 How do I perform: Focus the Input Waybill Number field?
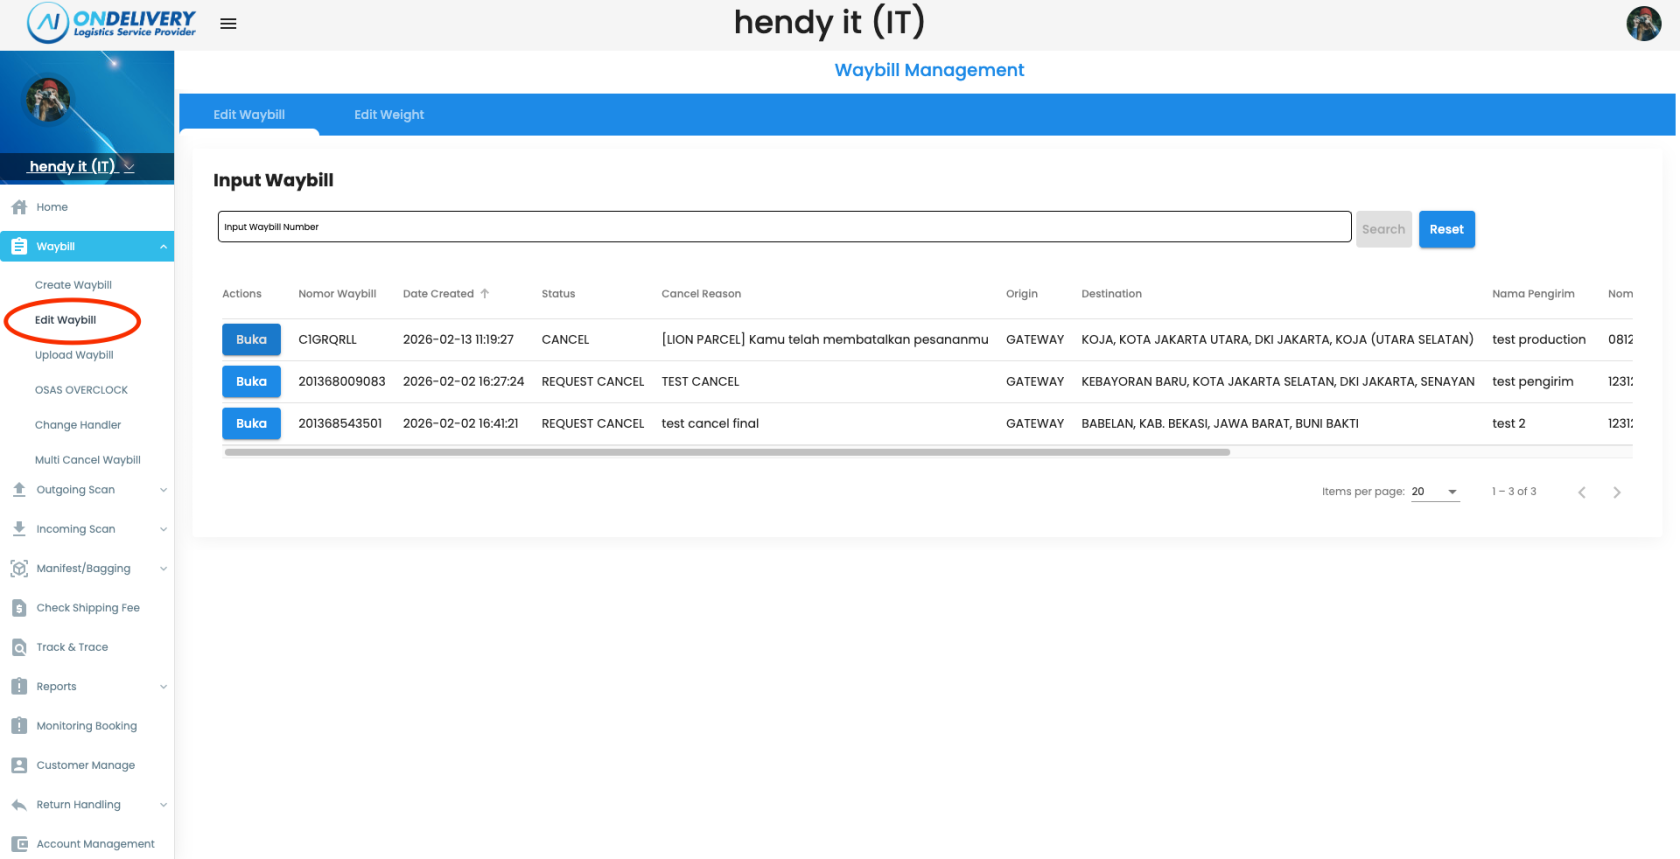click(784, 227)
